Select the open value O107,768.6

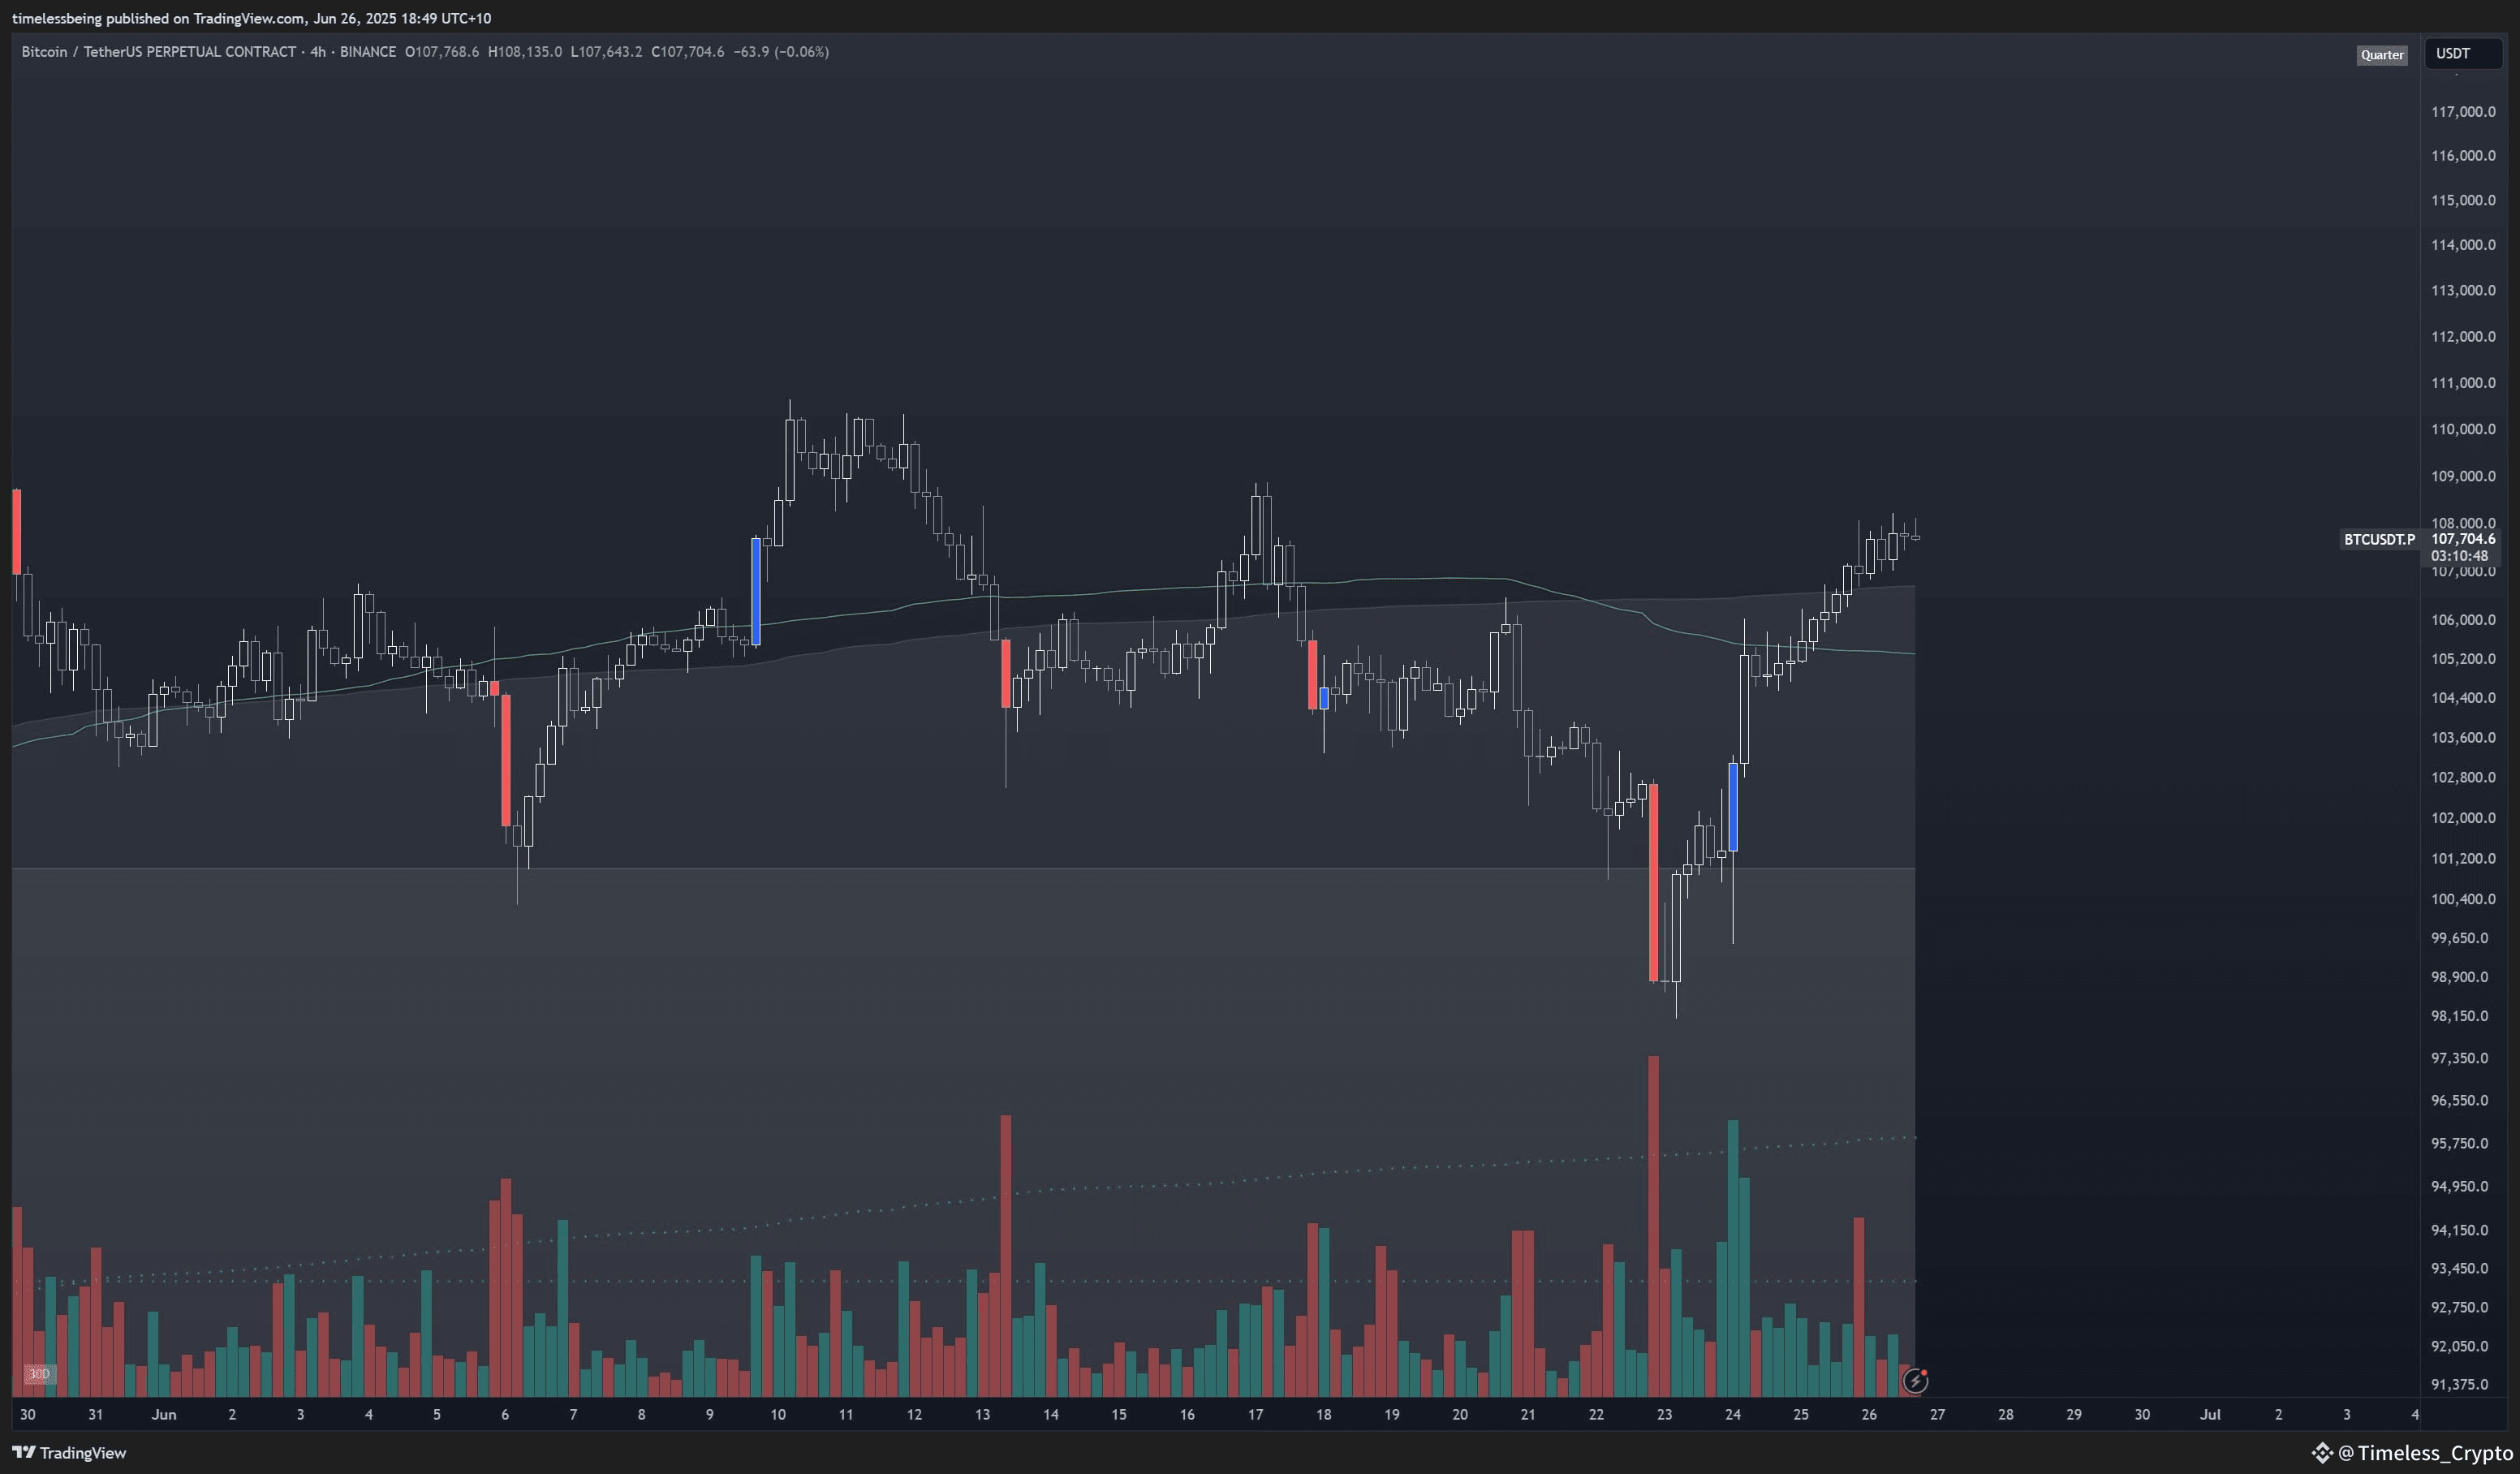442,52
